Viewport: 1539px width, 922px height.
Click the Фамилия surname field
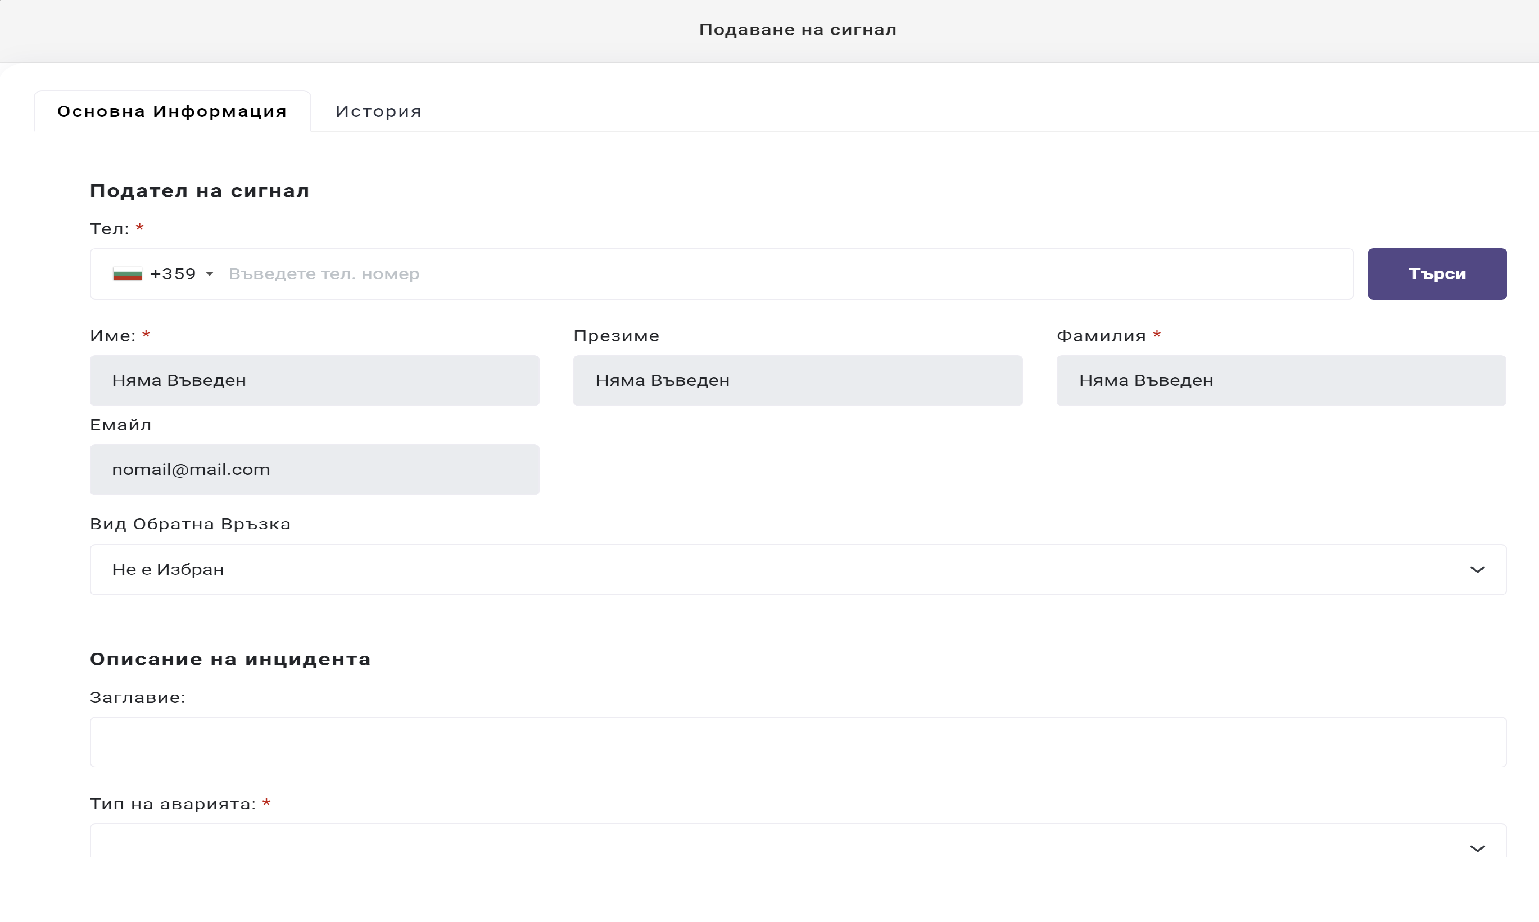pyautogui.click(x=1280, y=380)
